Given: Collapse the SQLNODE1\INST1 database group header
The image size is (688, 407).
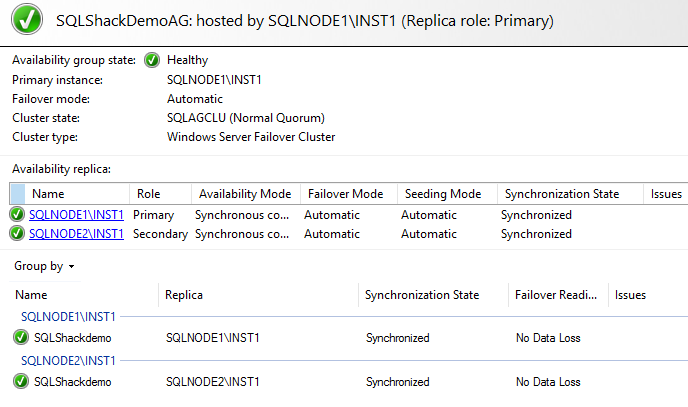Looking at the screenshot, I should click(x=68, y=317).
